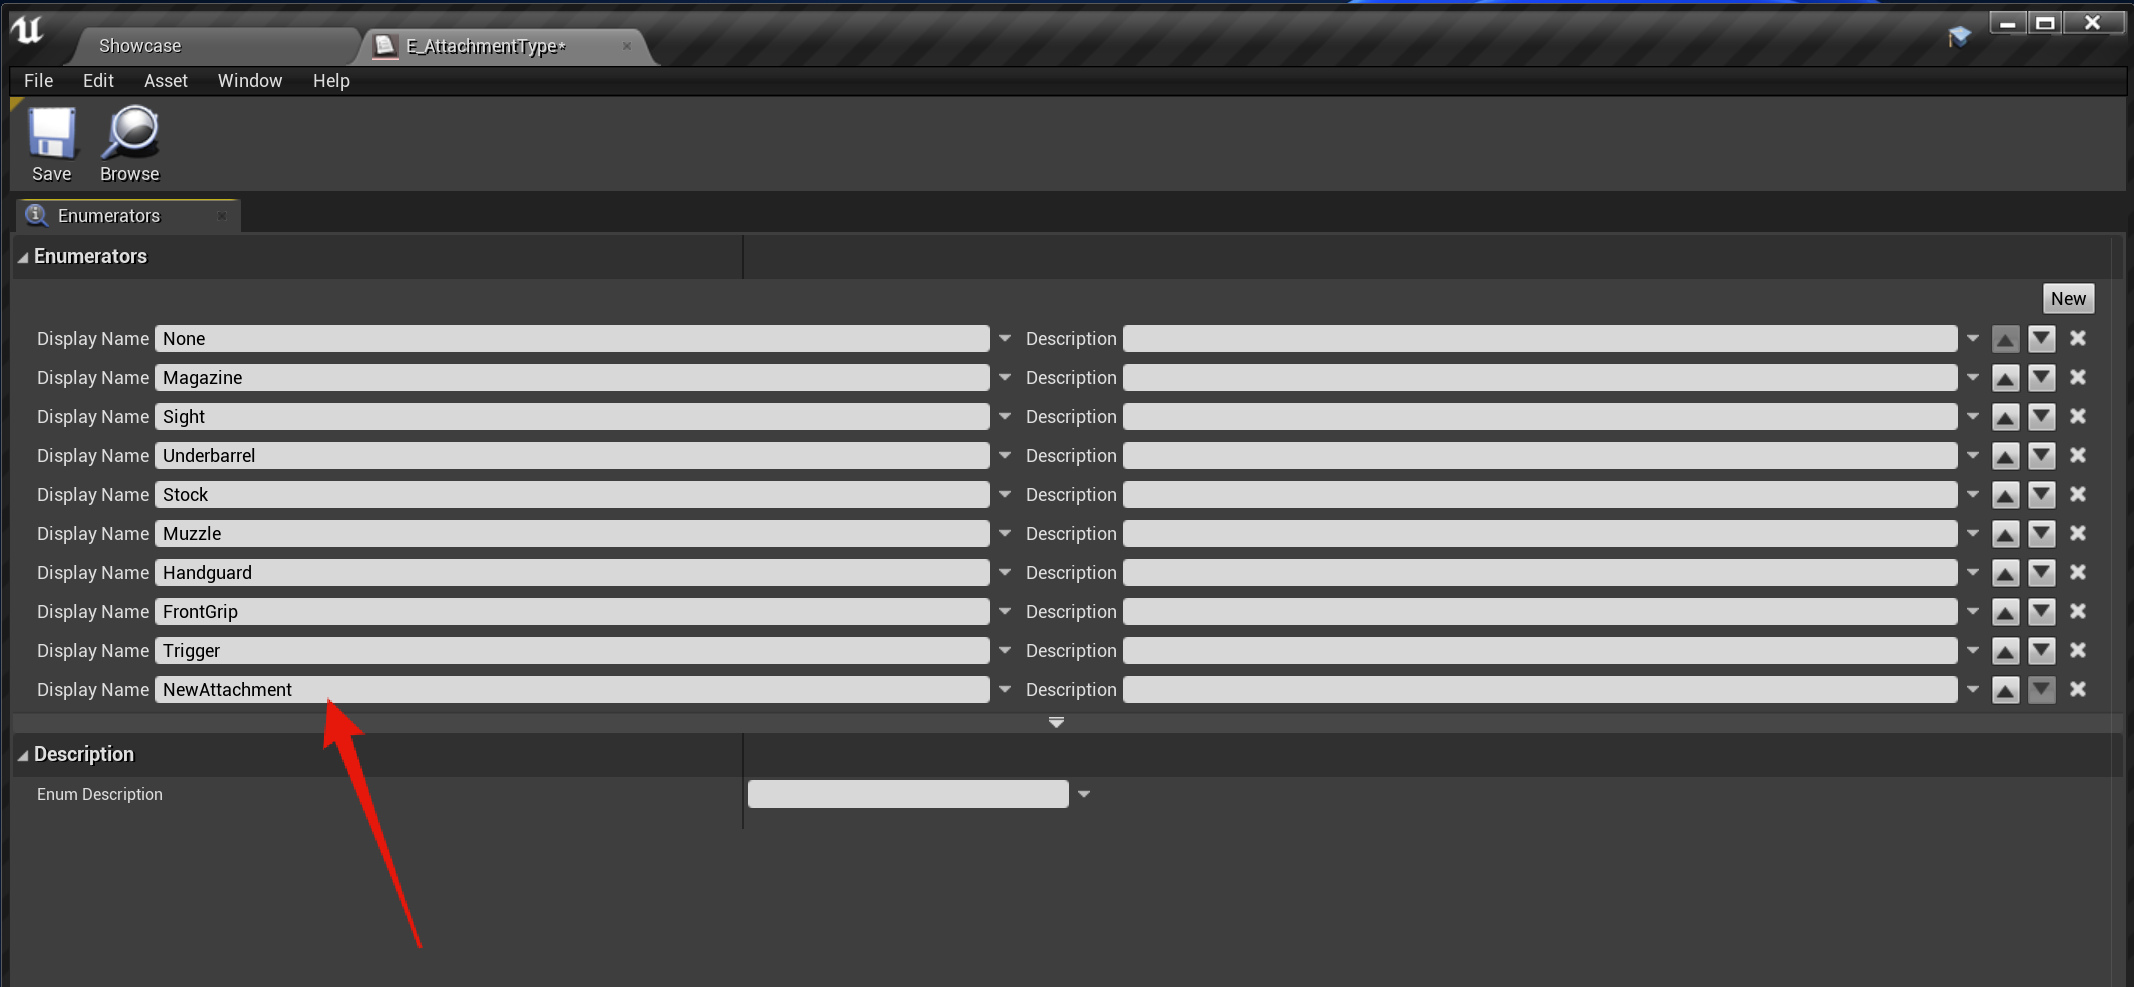Viewport: 2134px width, 987px height.
Task: Open dropdown next to None display name
Action: (1005, 339)
